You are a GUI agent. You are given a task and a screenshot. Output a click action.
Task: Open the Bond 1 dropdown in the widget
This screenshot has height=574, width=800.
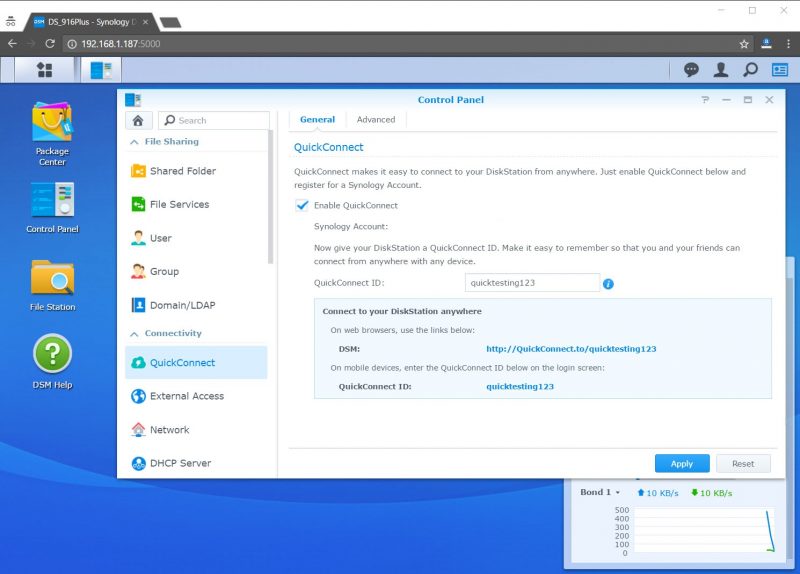pos(601,492)
